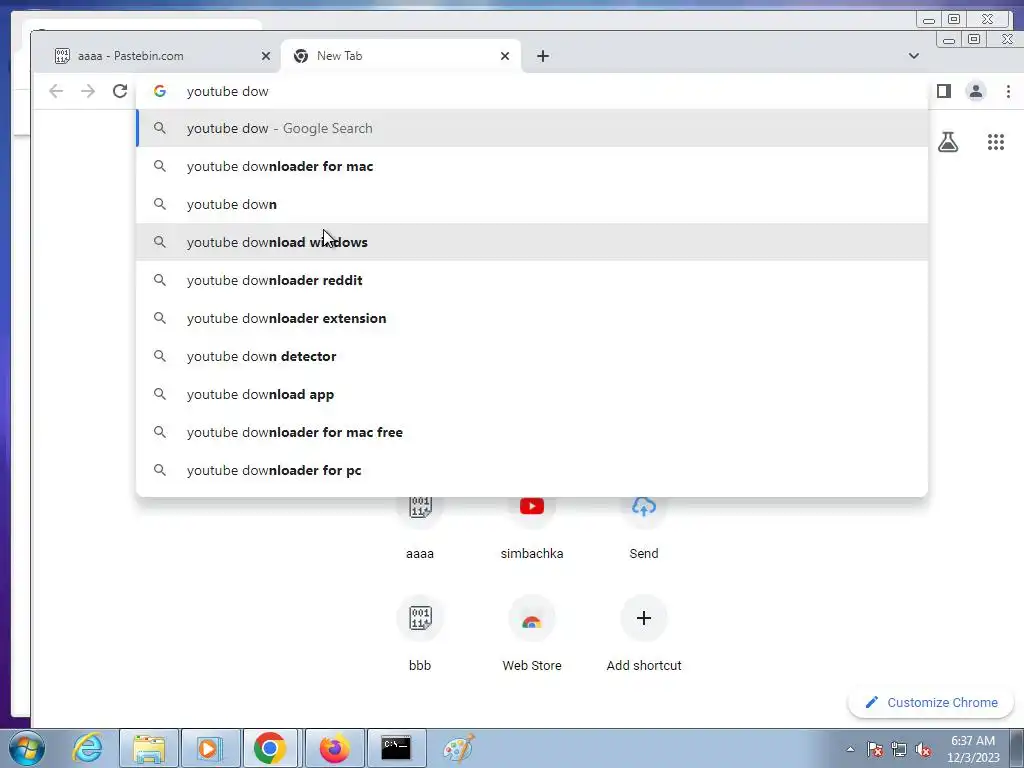The image size is (1024, 768).
Task: Select youtube download app suggestion
Action: 532,394
